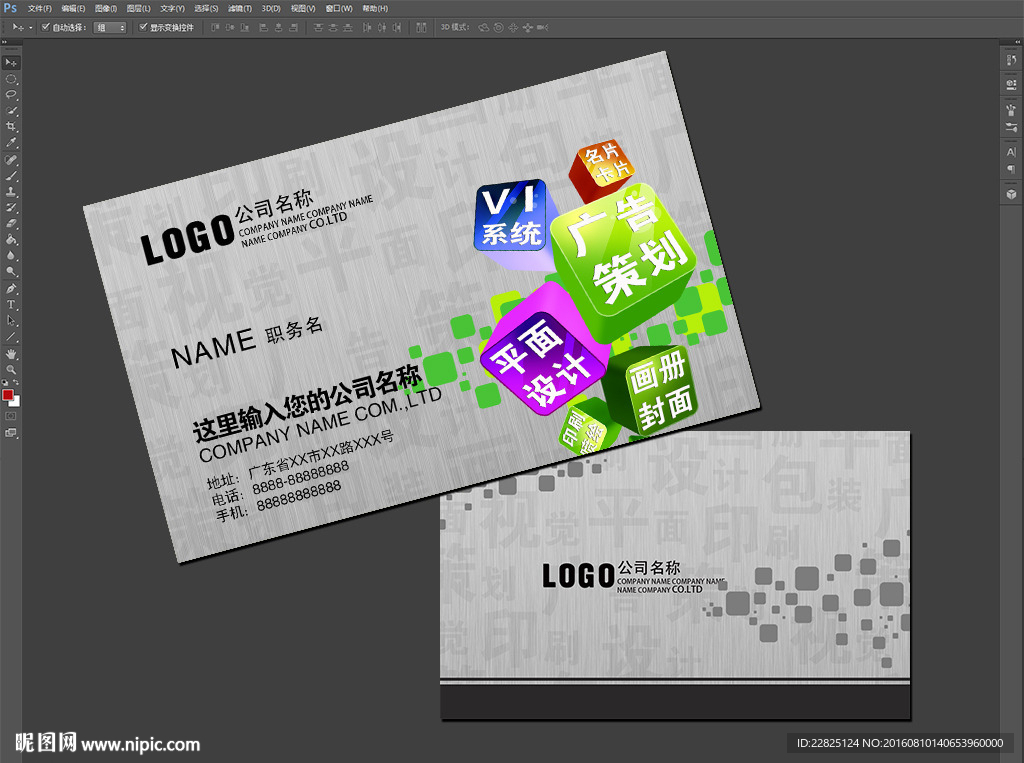The height and width of the screenshot is (763, 1024).
Task: Select the Type tool
Action: (11, 304)
